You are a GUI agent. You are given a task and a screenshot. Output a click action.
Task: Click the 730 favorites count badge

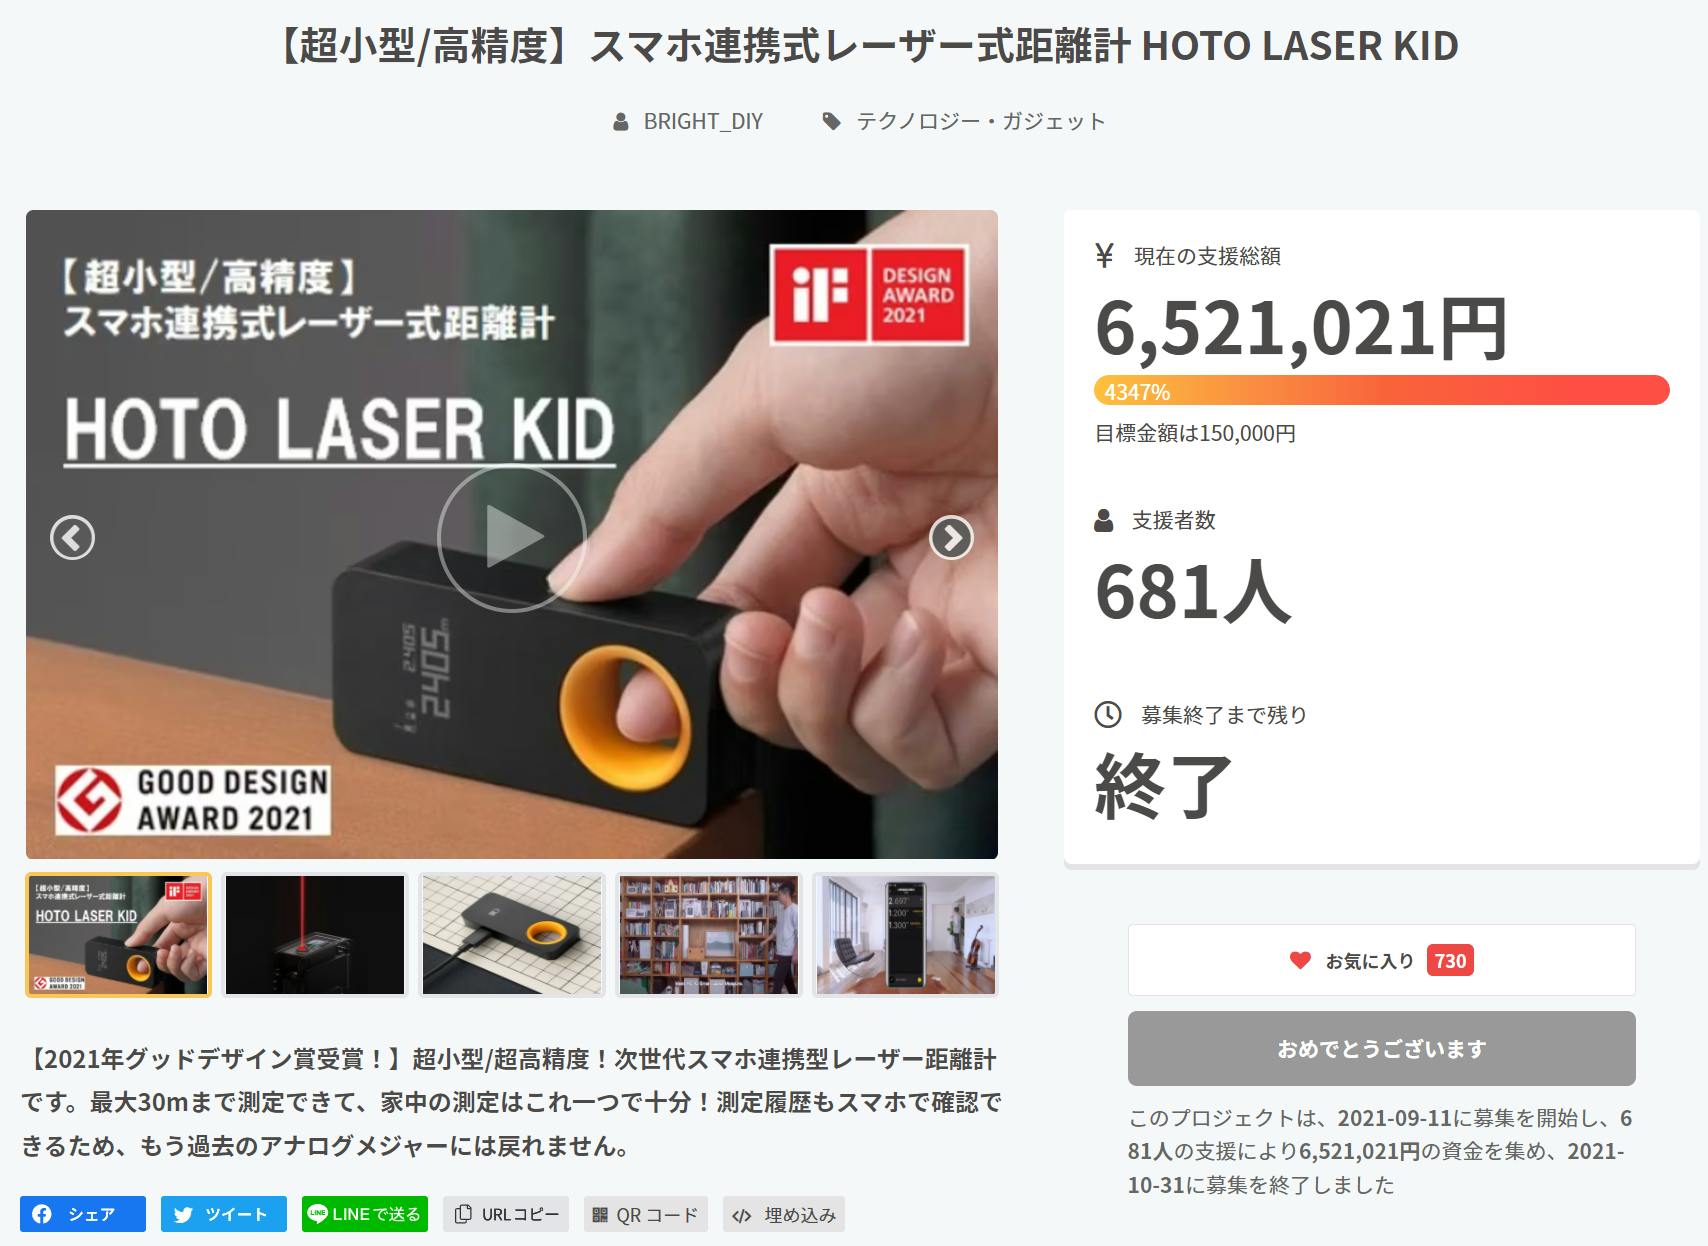(x=1450, y=960)
